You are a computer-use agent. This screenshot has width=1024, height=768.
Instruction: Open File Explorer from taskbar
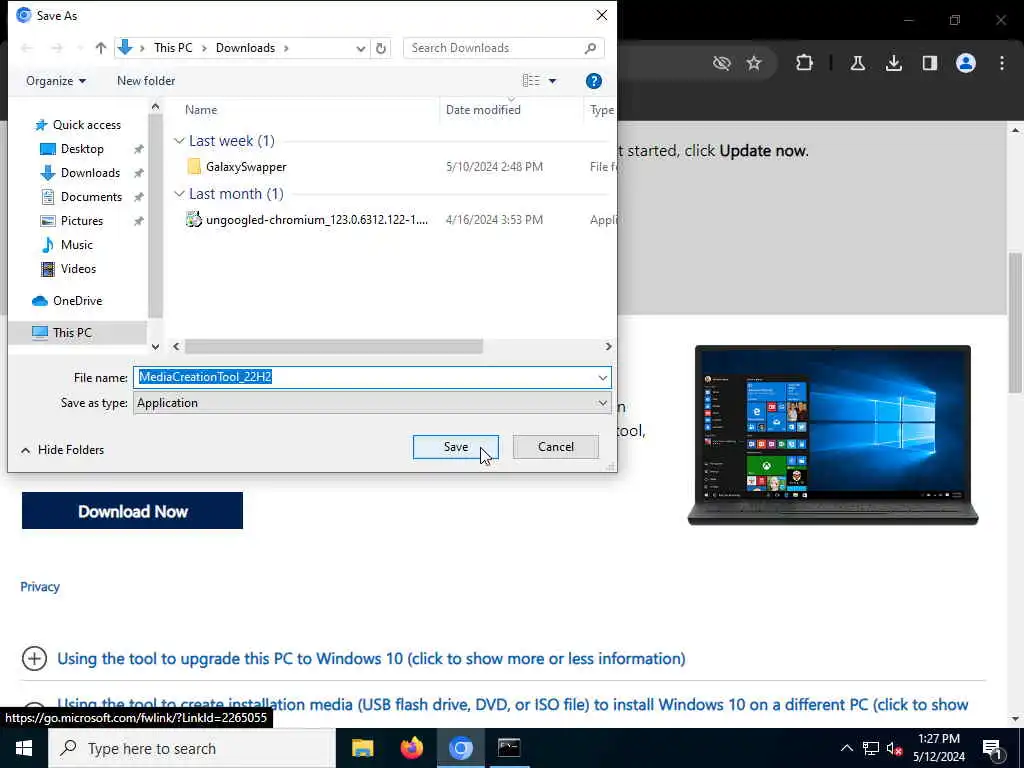[362, 748]
